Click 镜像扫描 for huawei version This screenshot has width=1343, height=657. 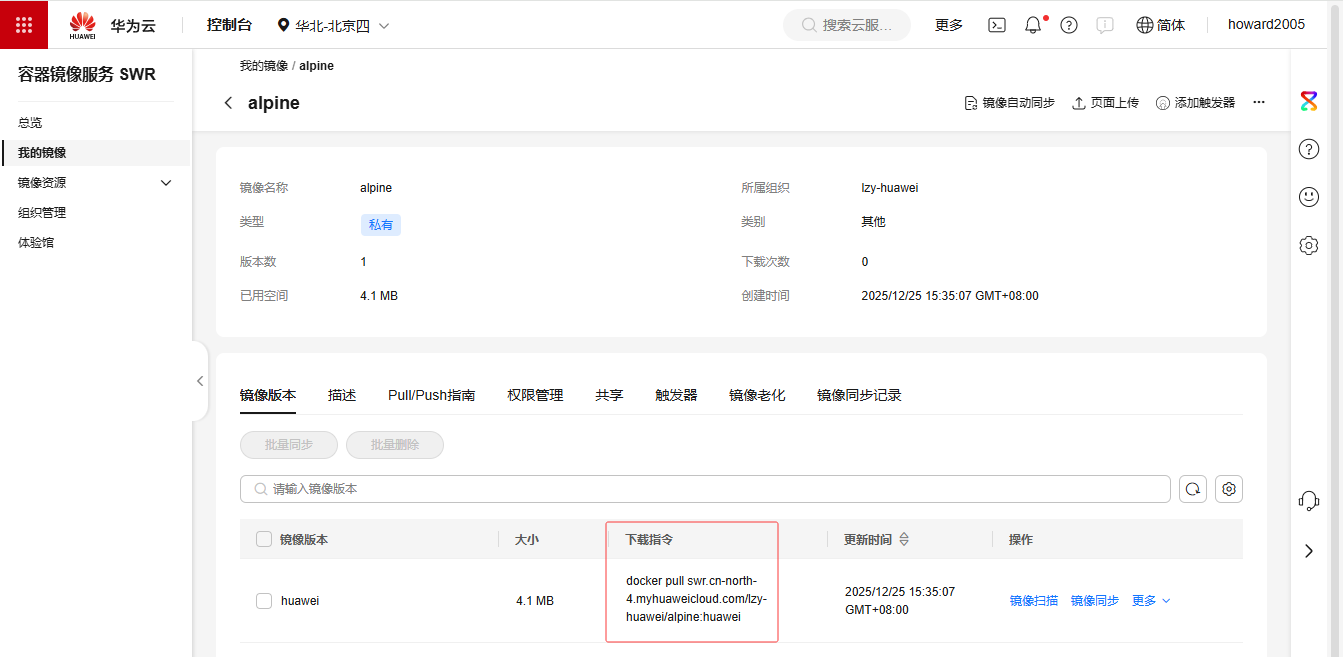tap(1034, 601)
